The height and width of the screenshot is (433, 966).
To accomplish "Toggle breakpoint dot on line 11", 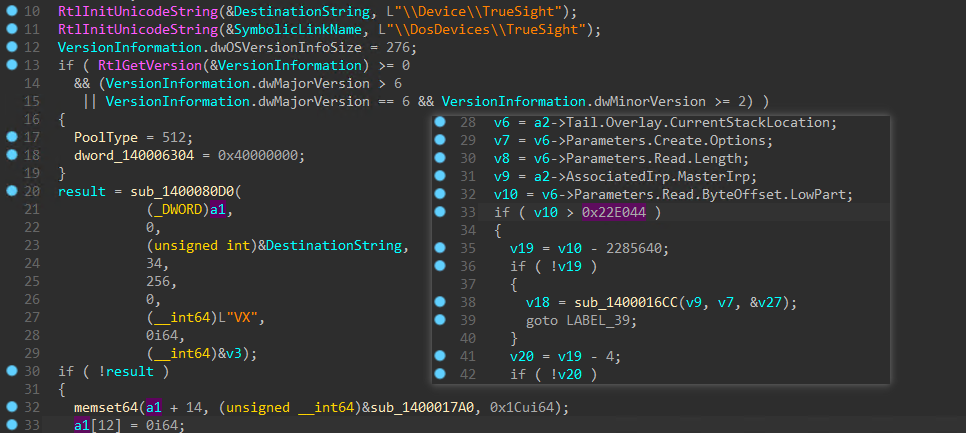I will [x=10, y=28].
